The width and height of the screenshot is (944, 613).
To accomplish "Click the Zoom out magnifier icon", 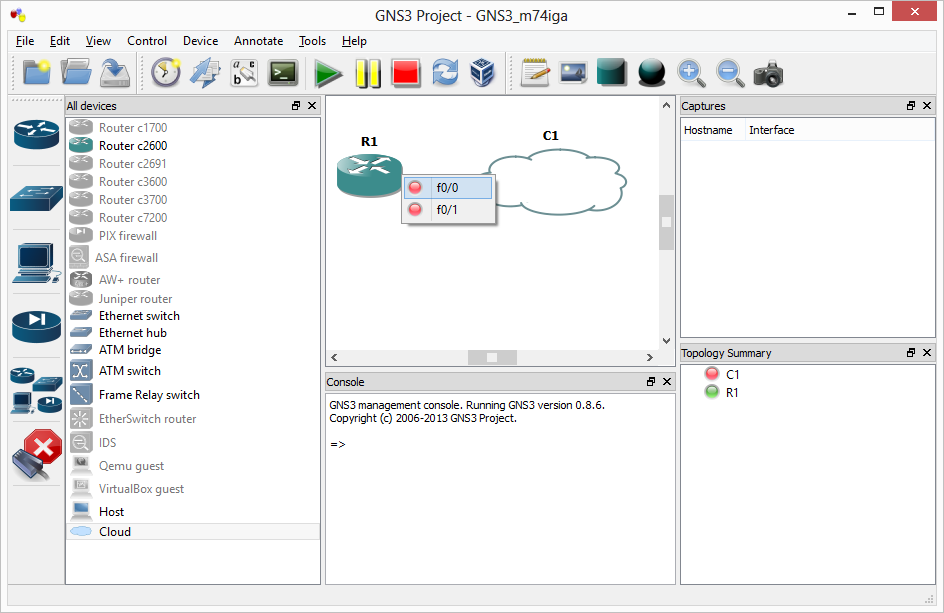I will coord(730,73).
